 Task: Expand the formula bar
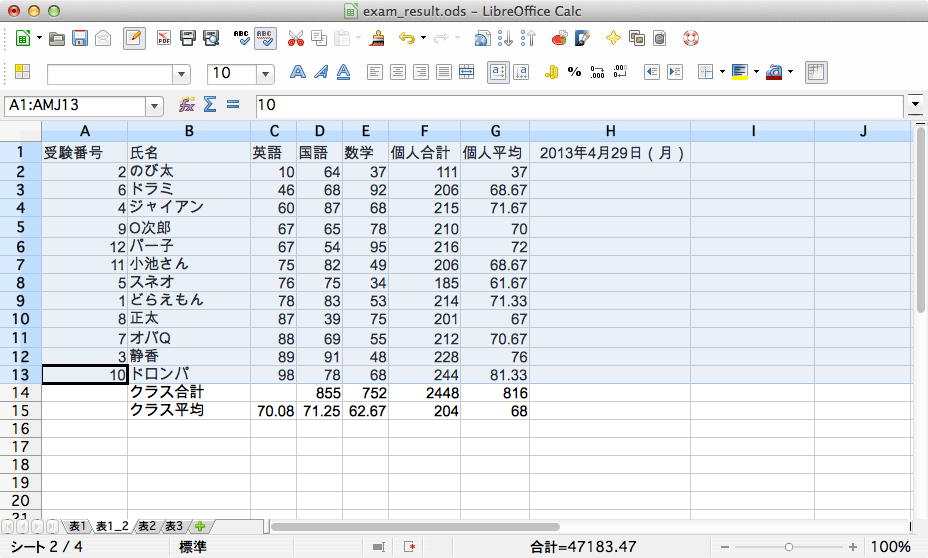tap(916, 104)
